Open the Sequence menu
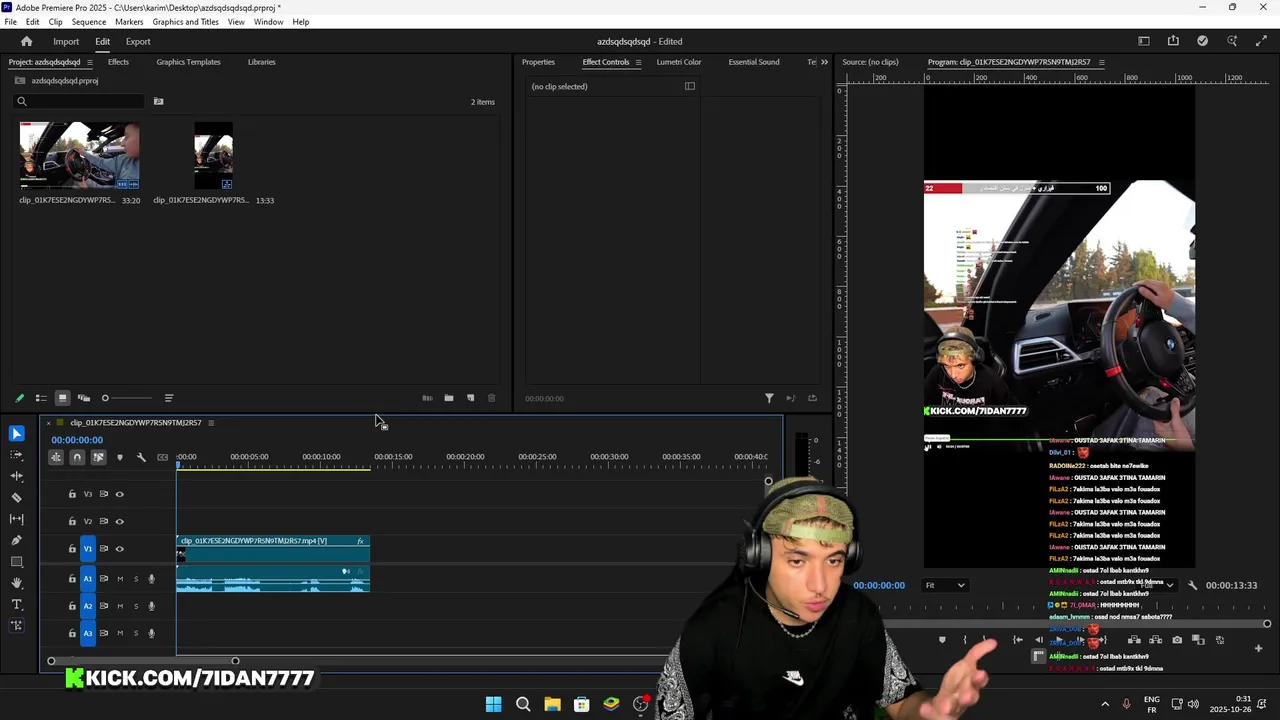 (x=89, y=21)
